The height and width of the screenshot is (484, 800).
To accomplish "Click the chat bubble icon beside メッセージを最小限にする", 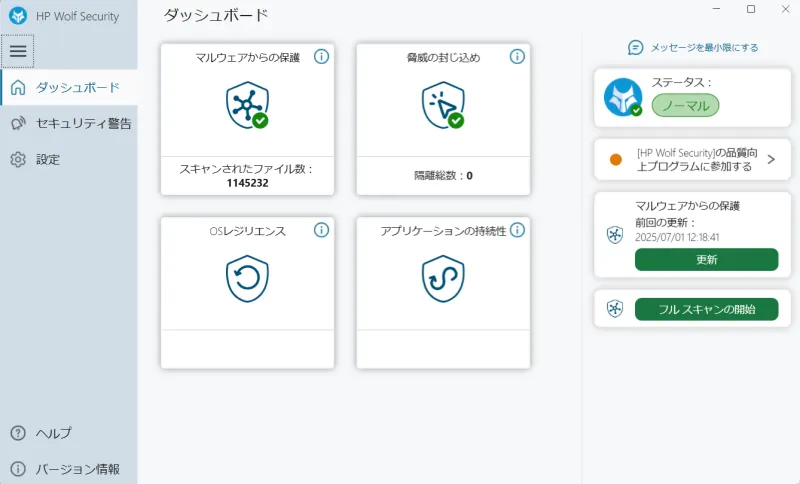I will click(636, 48).
